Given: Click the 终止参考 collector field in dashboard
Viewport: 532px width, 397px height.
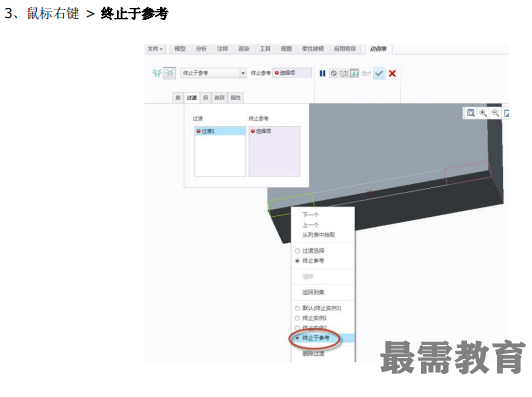Looking at the screenshot, I should 292,73.
